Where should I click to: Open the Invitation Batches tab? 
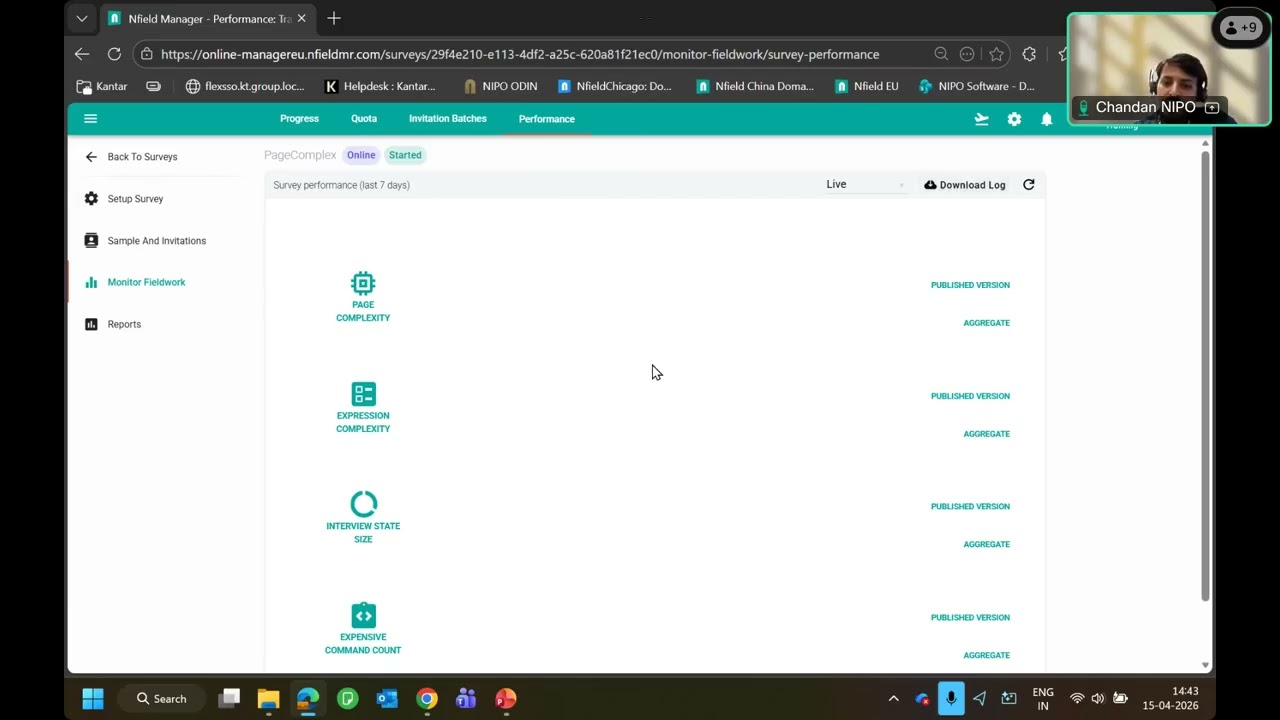tap(447, 118)
